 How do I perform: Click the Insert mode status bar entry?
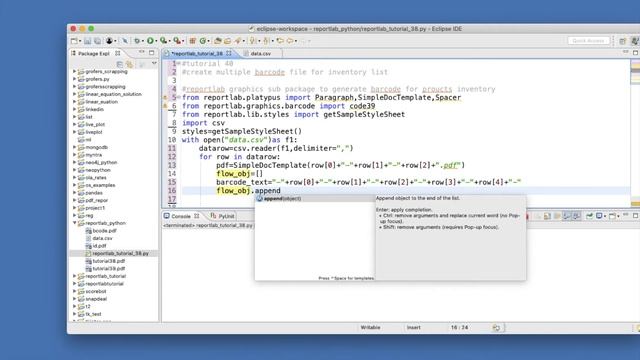coord(413,327)
